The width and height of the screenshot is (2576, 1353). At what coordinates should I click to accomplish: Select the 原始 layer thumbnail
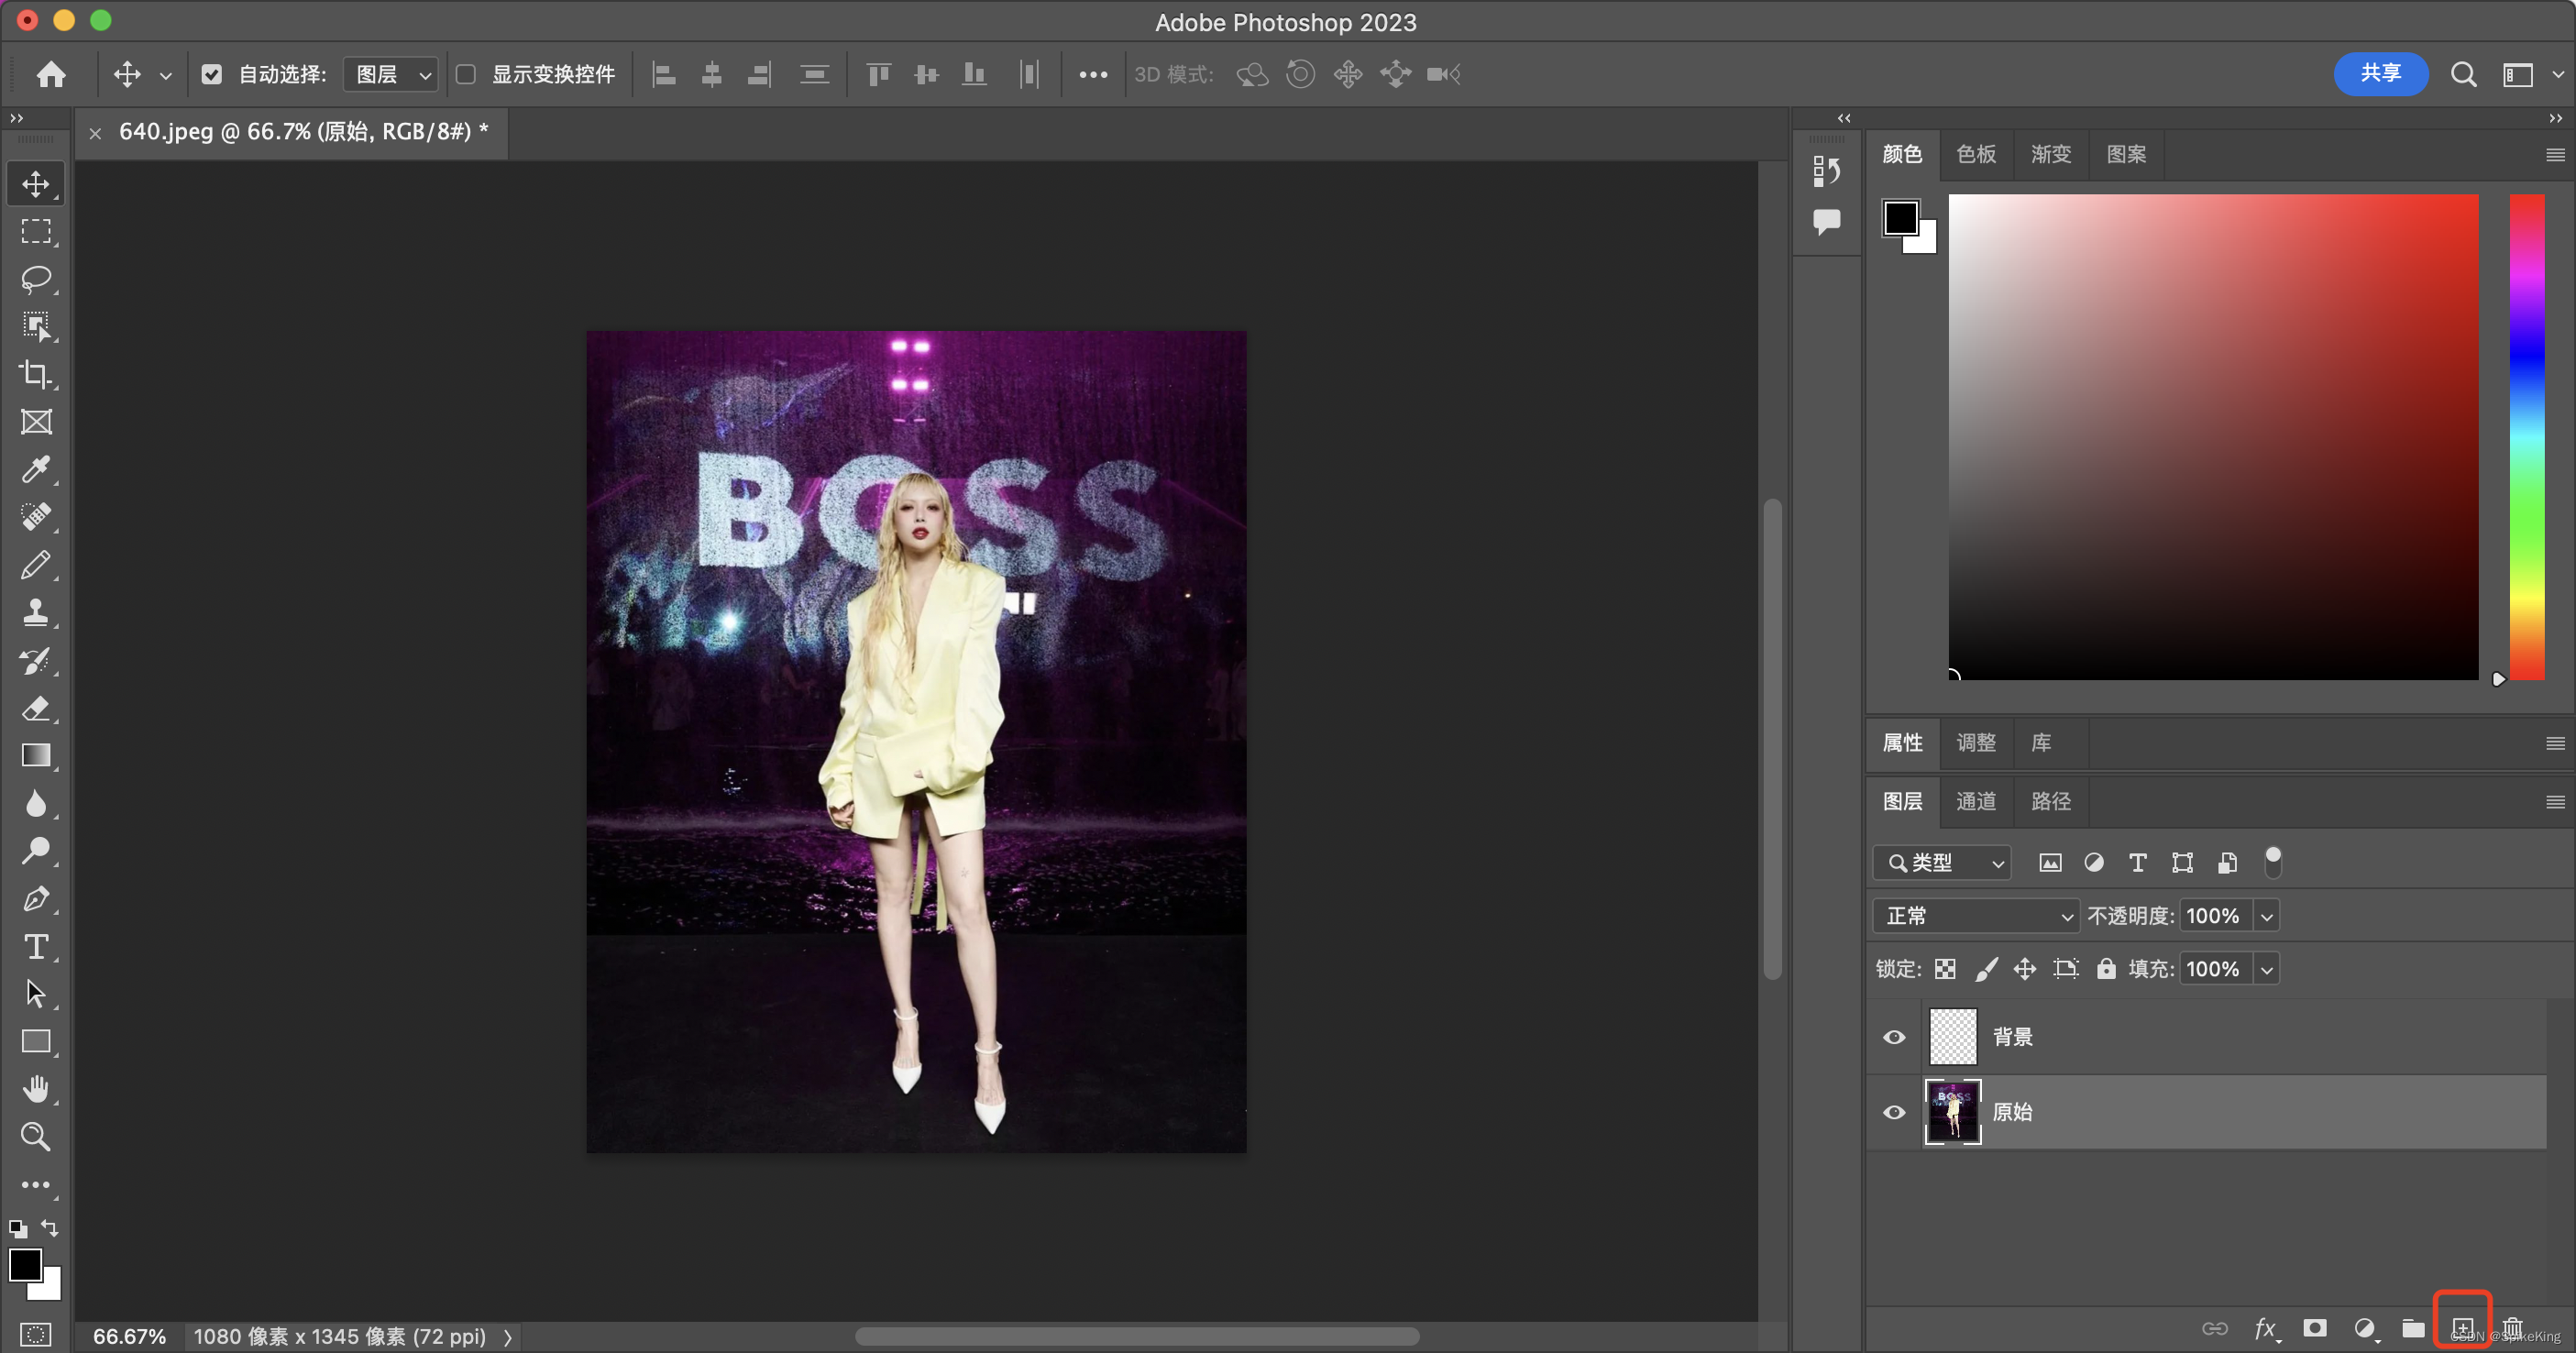tap(1952, 1112)
